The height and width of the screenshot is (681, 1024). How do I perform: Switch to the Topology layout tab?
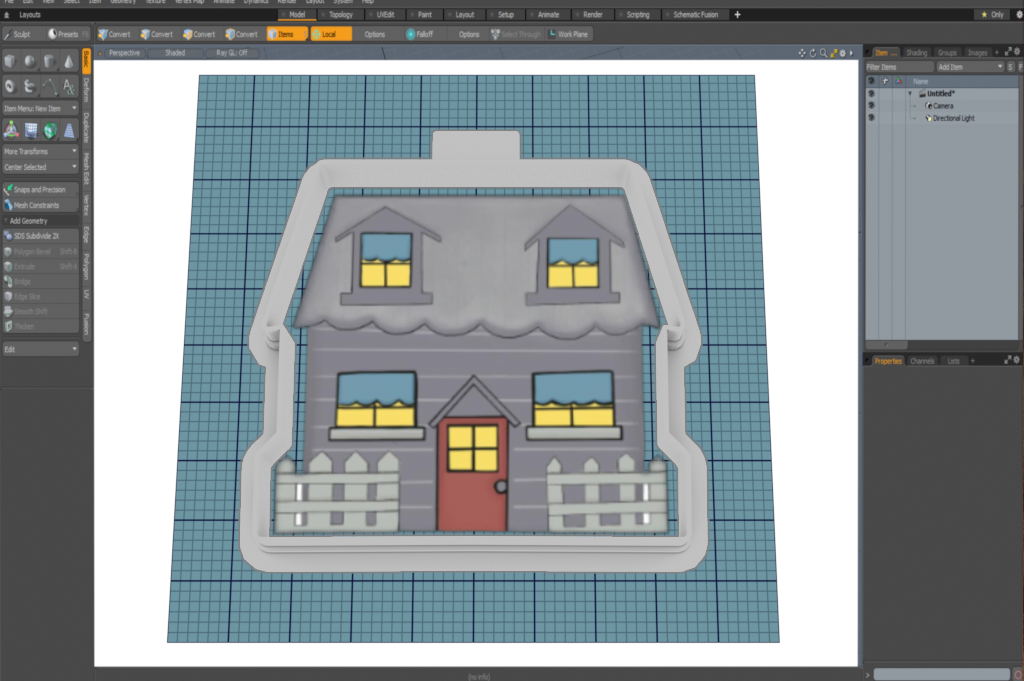coord(341,15)
